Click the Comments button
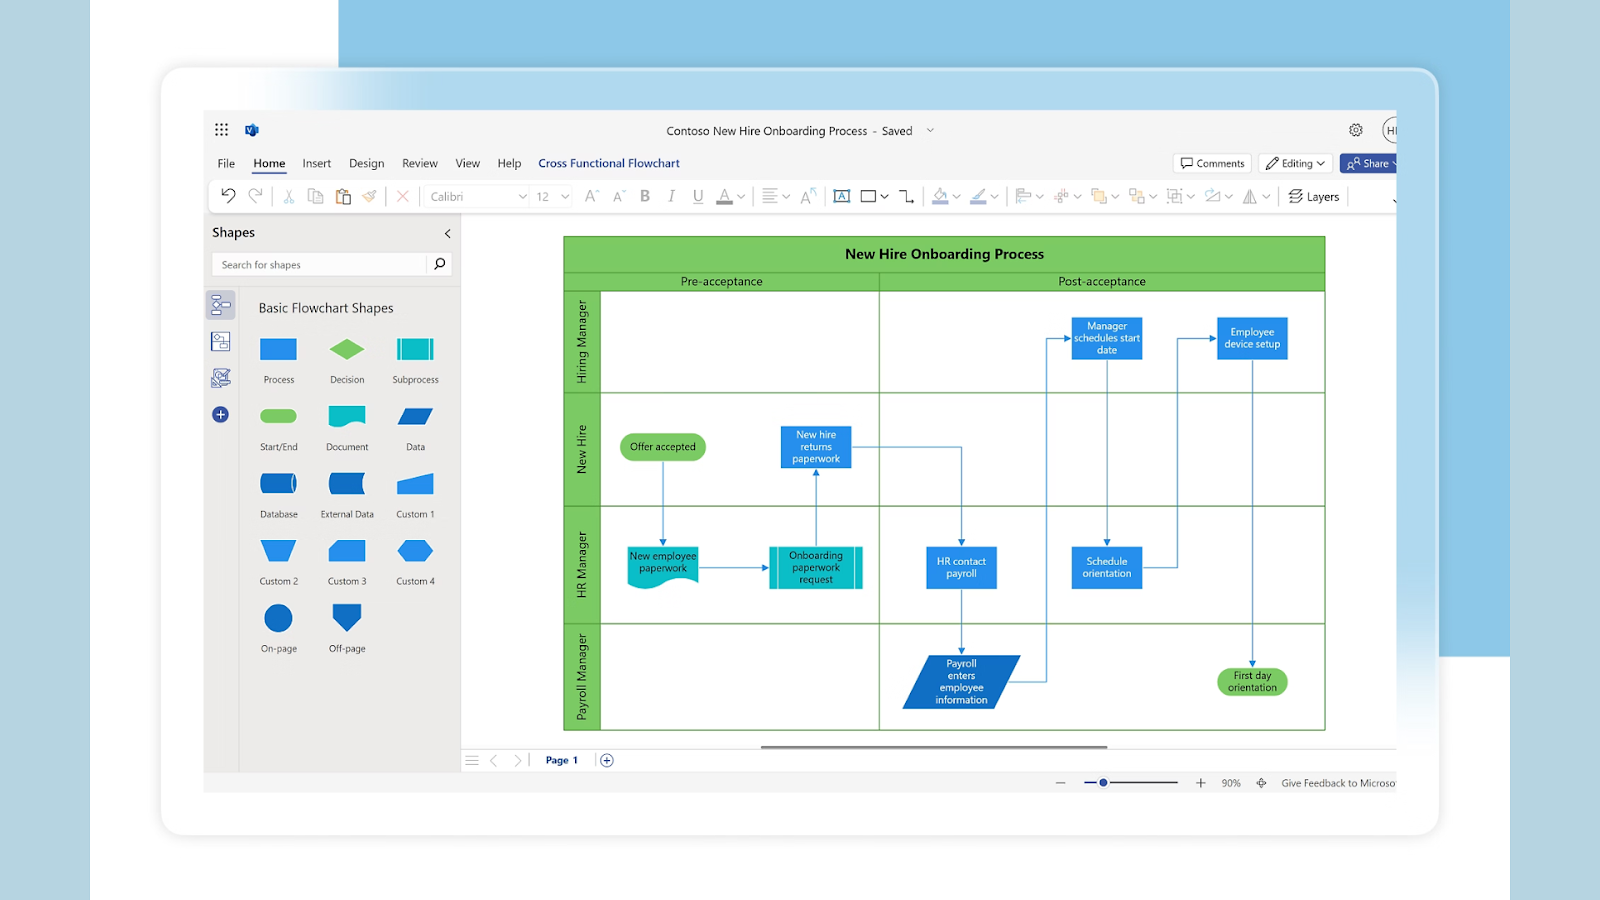Viewport: 1600px width, 900px height. point(1212,163)
